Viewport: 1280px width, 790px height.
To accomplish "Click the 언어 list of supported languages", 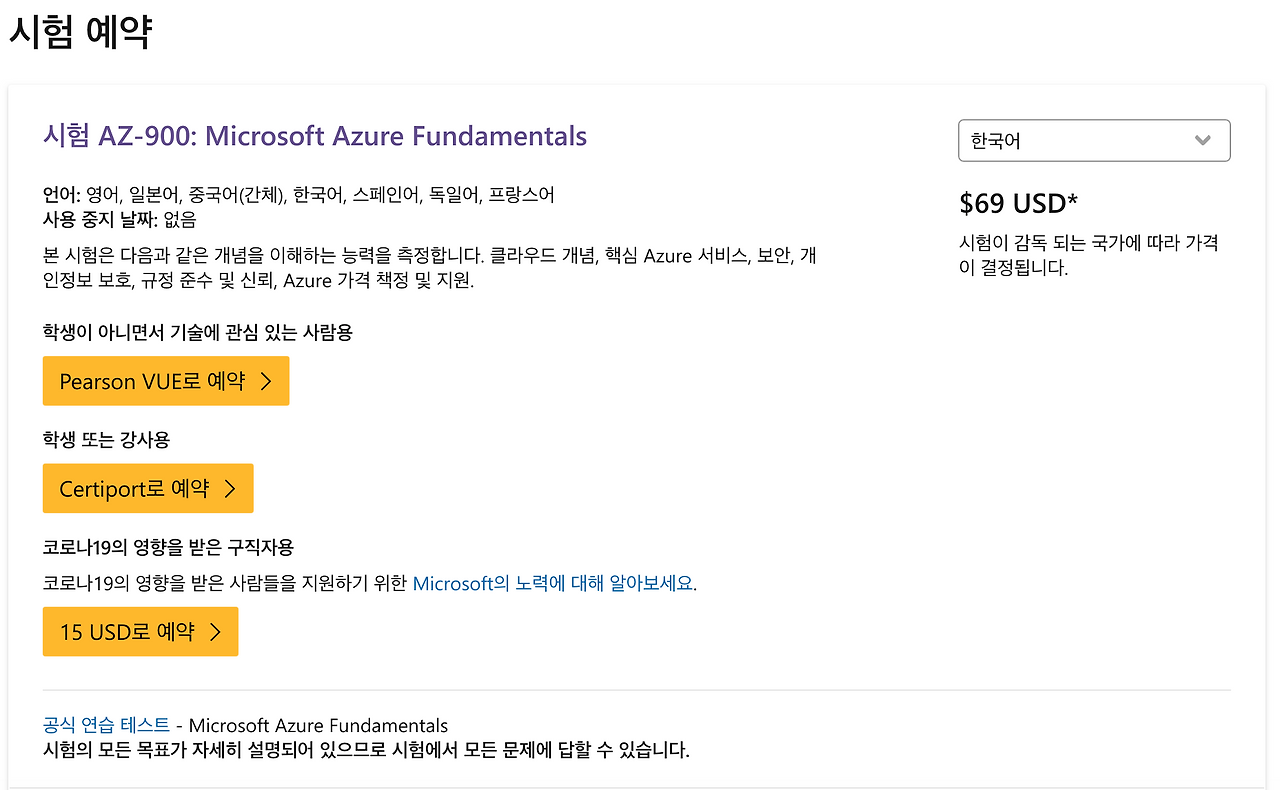I will (299, 194).
